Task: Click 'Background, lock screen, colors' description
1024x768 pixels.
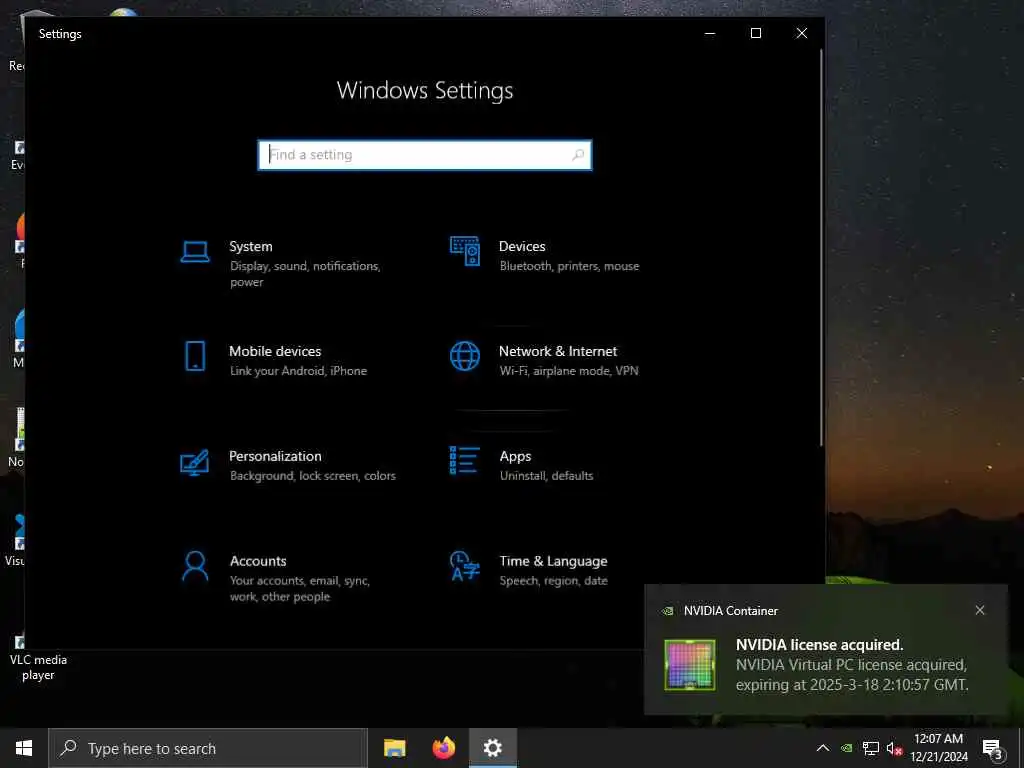Action: [313, 476]
